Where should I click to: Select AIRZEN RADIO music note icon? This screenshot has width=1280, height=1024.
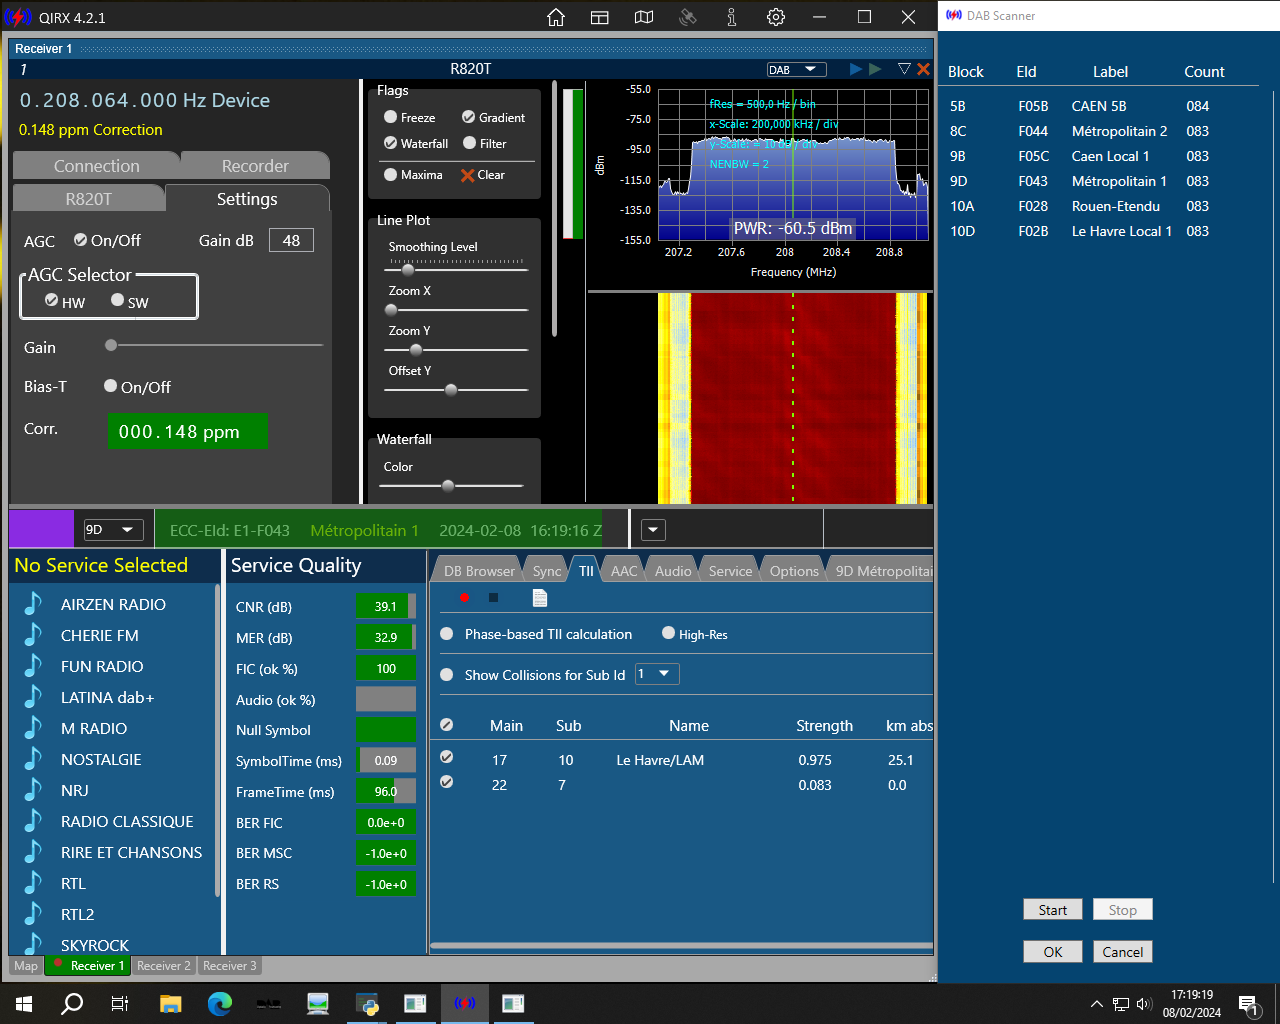(x=33, y=604)
